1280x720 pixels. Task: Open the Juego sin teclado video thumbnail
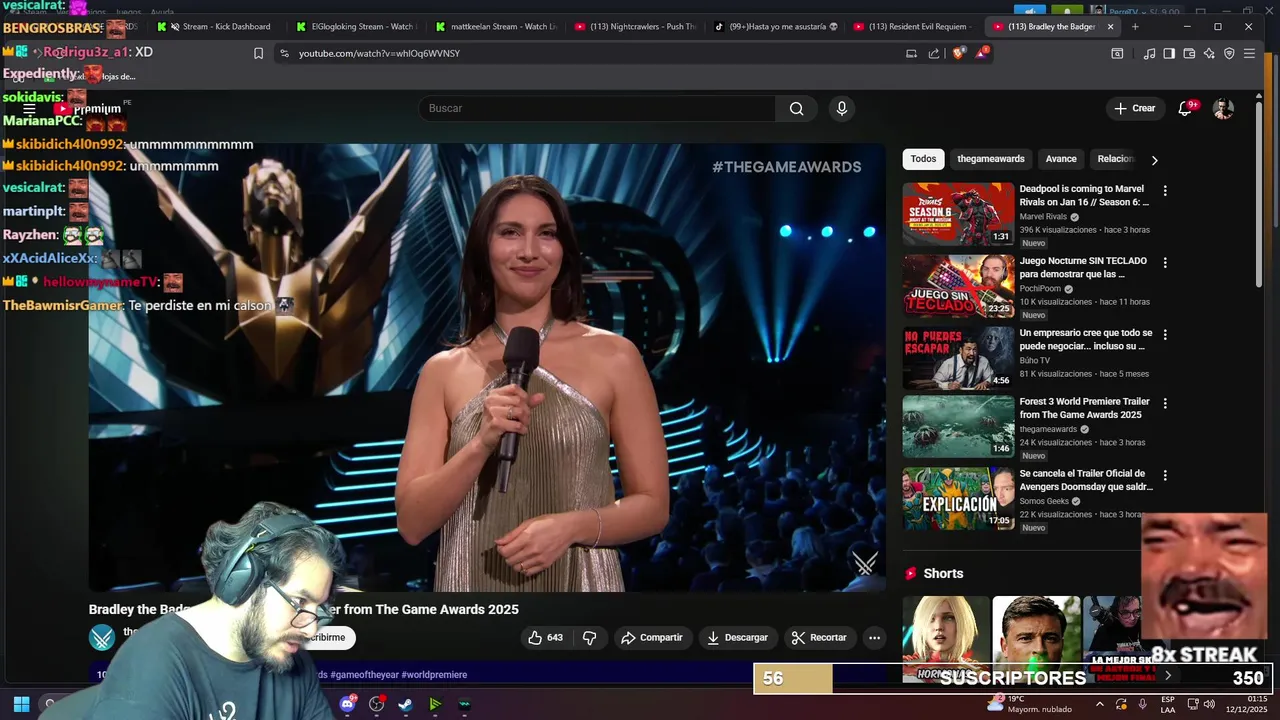[x=958, y=286]
